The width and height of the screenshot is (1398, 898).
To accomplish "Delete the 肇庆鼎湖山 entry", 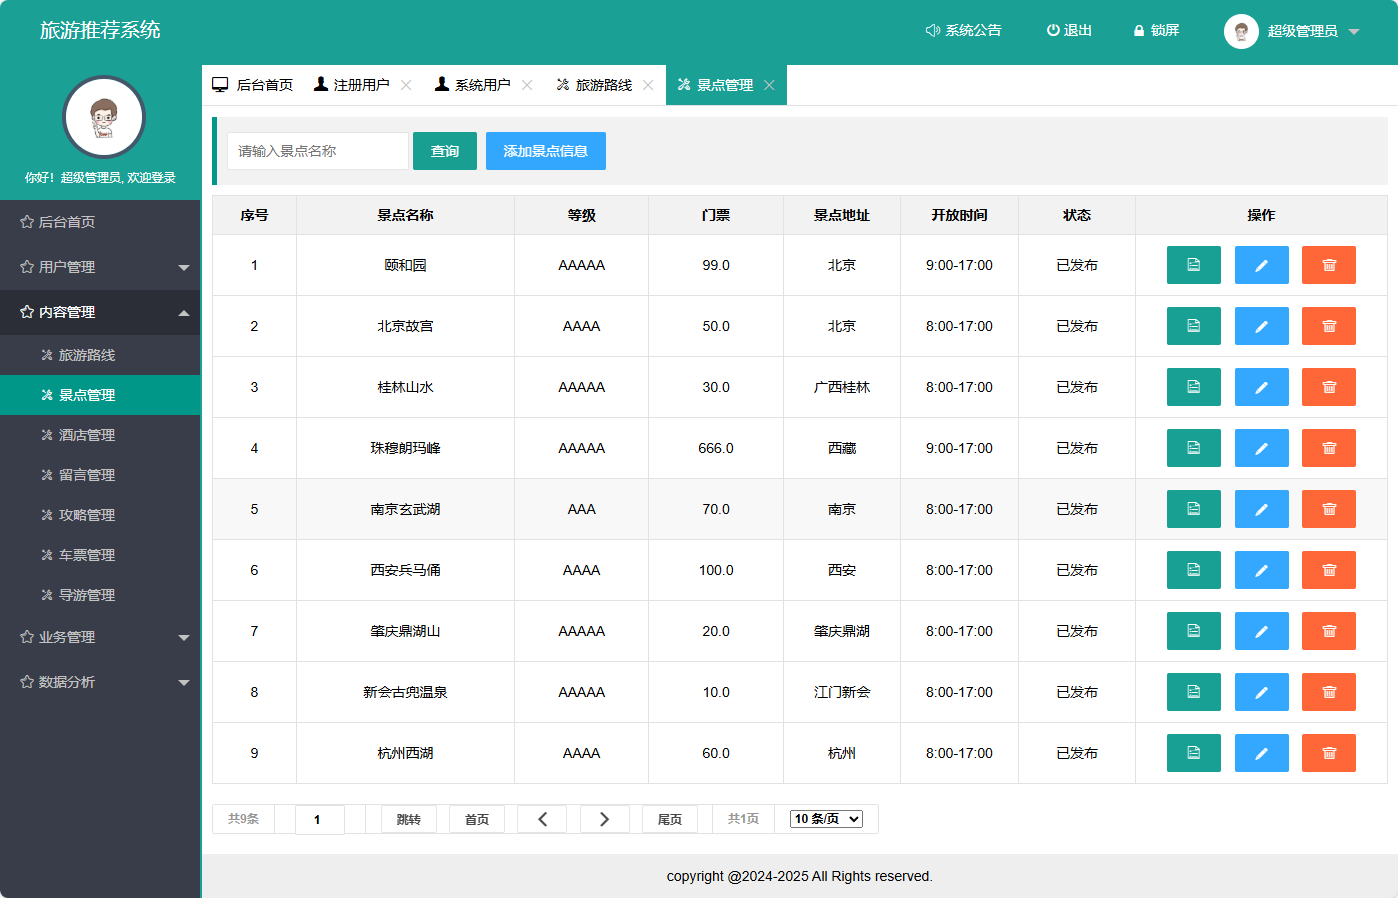I will 1329,631.
